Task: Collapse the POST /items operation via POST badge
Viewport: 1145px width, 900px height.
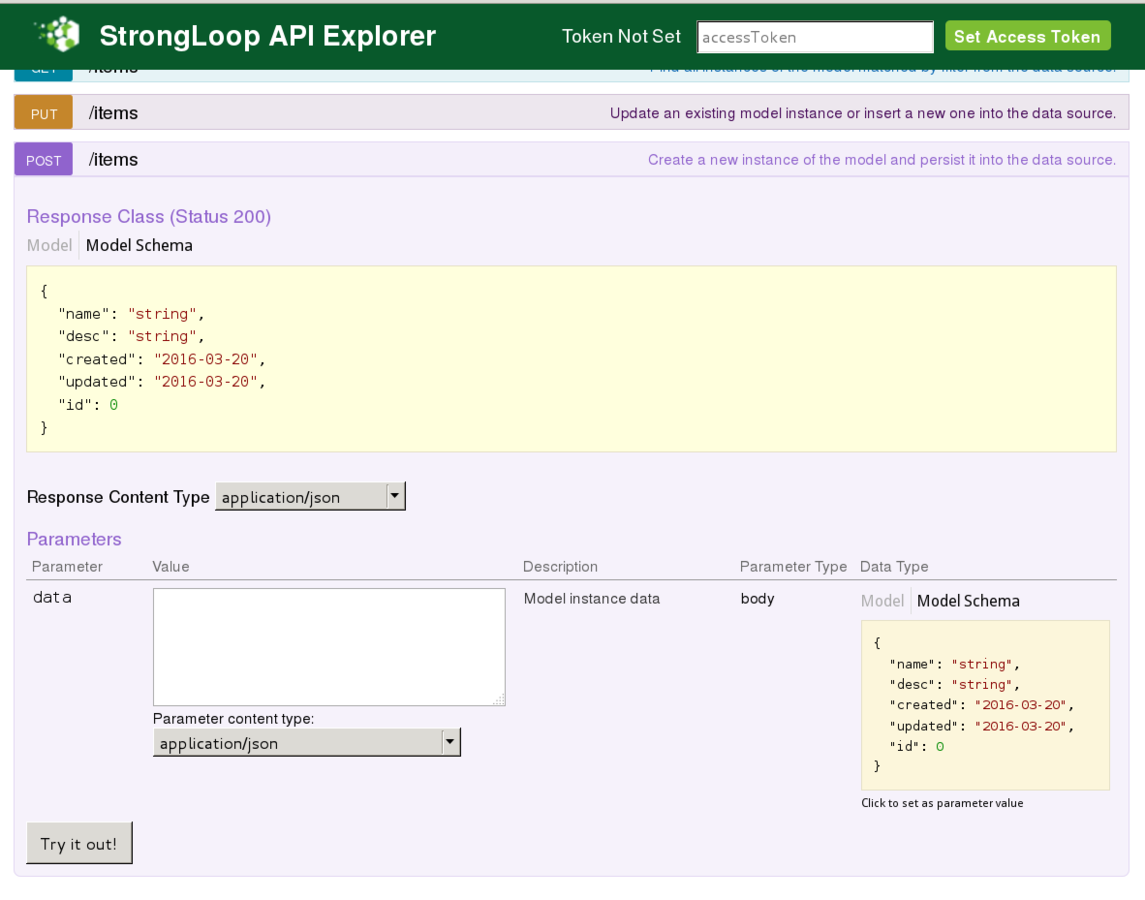Action: click(x=44, y=159)
